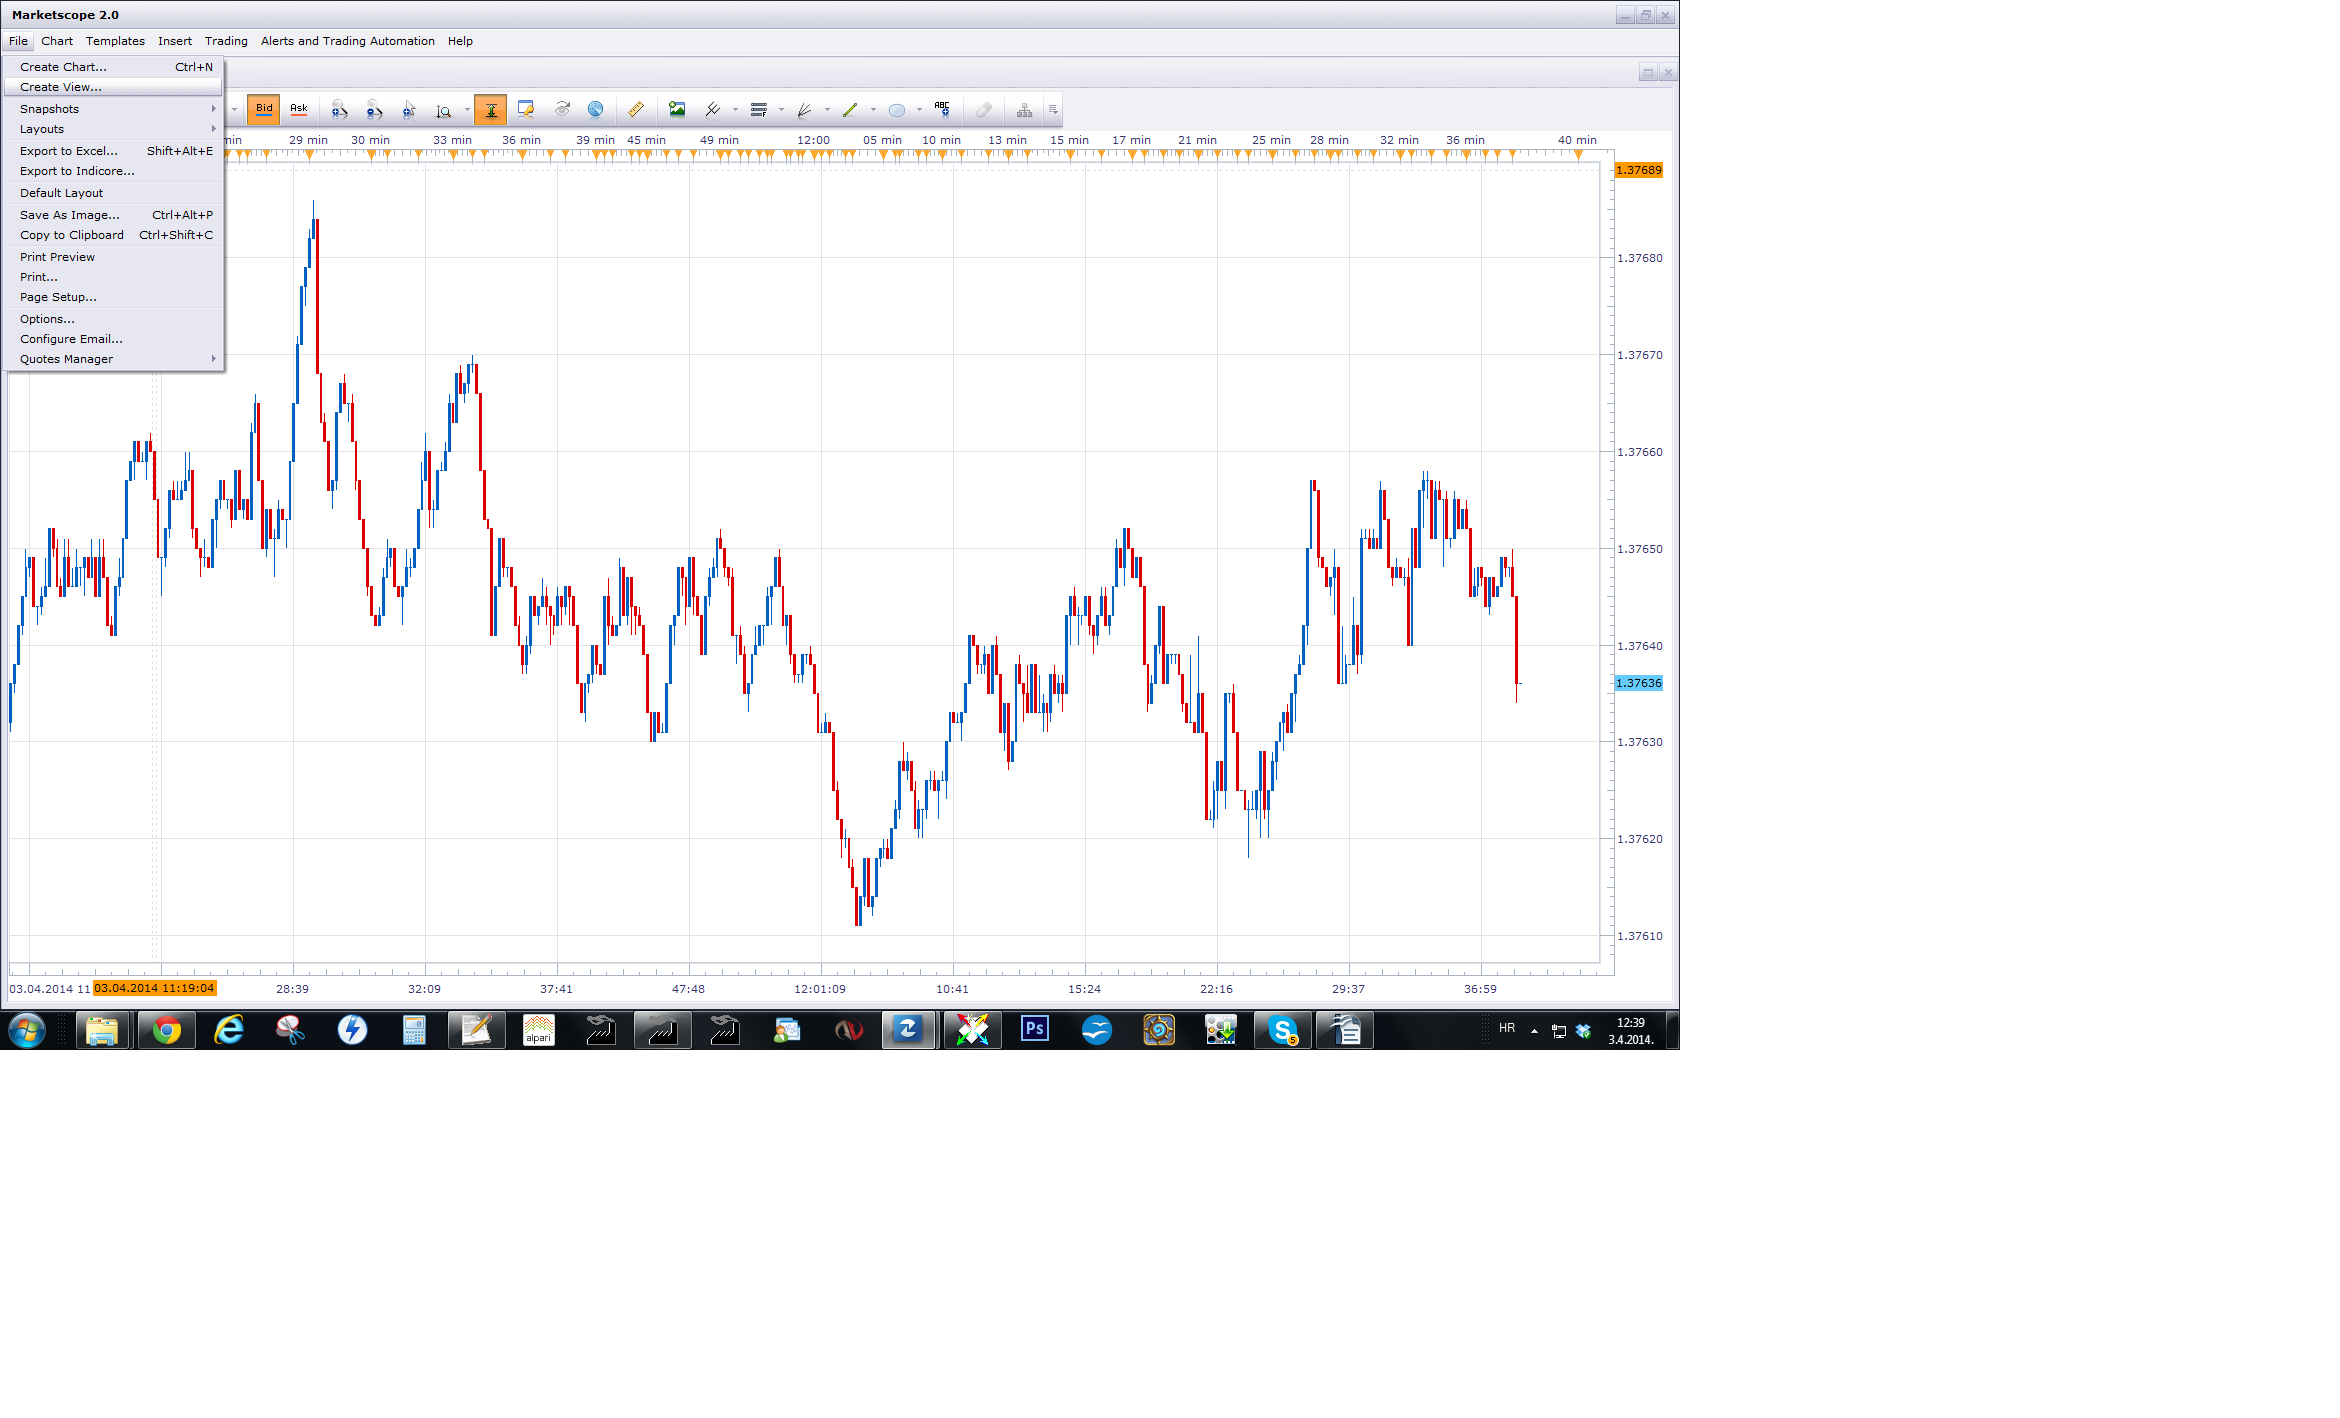Click the Windows Start button
This screenshot has width=2340, height=1418.
click(x=27, y=1030)
